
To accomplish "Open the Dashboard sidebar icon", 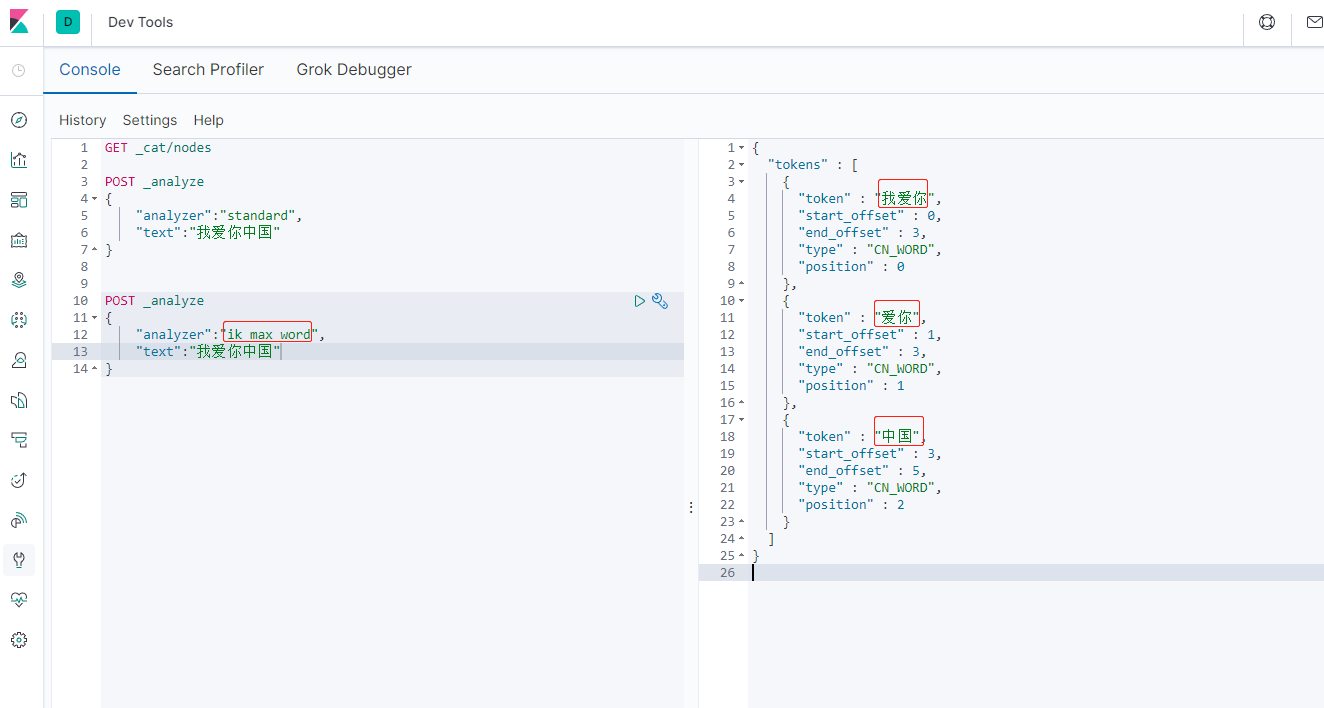I will (18, 200).
